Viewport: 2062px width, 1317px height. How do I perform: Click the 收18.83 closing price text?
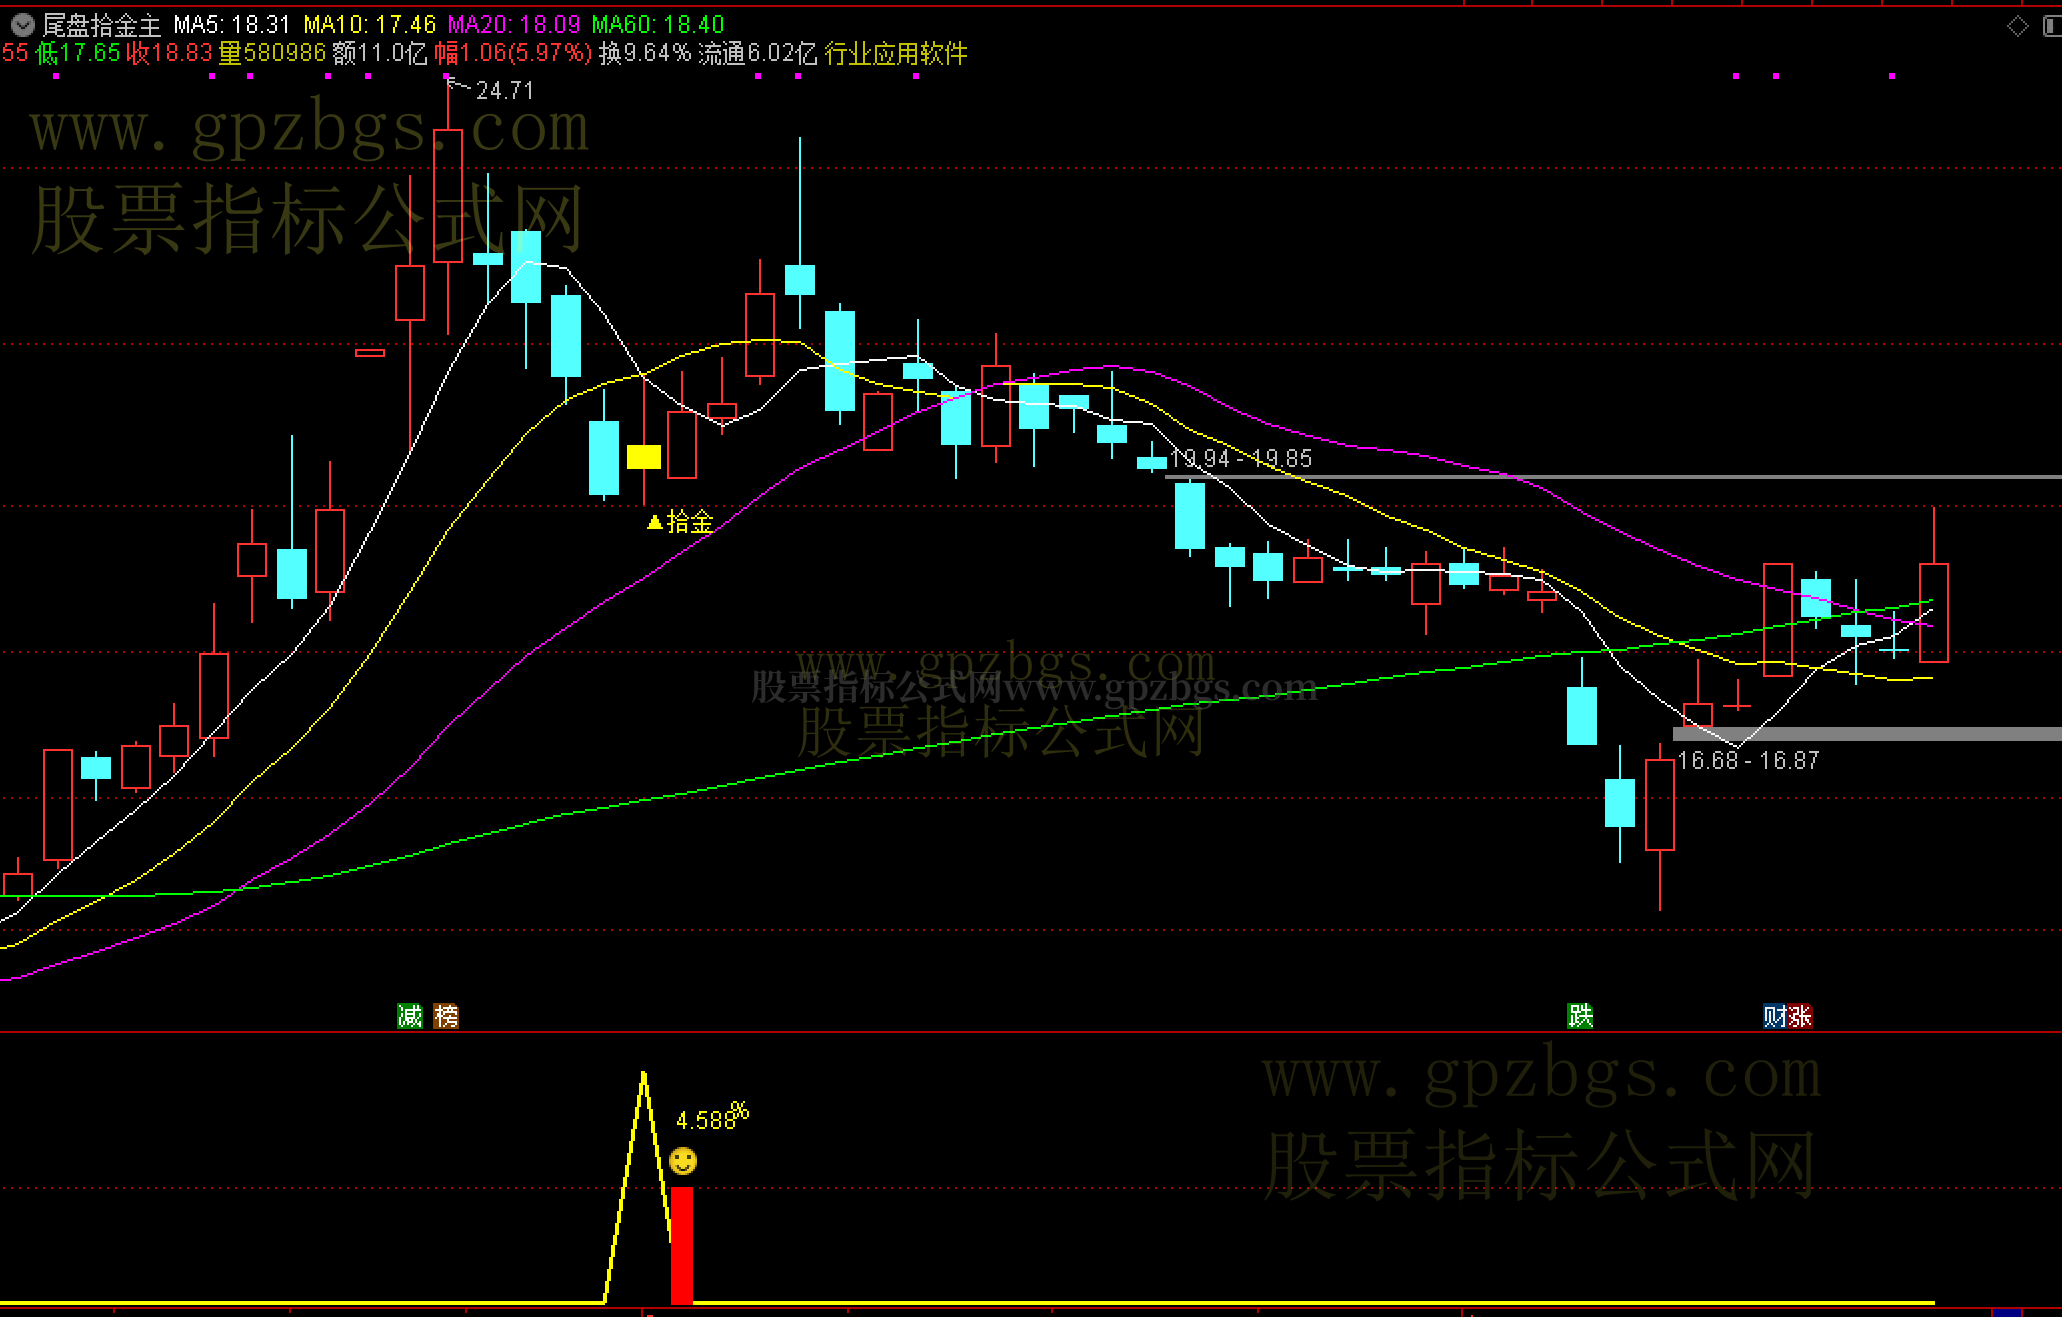click(170, 53)
